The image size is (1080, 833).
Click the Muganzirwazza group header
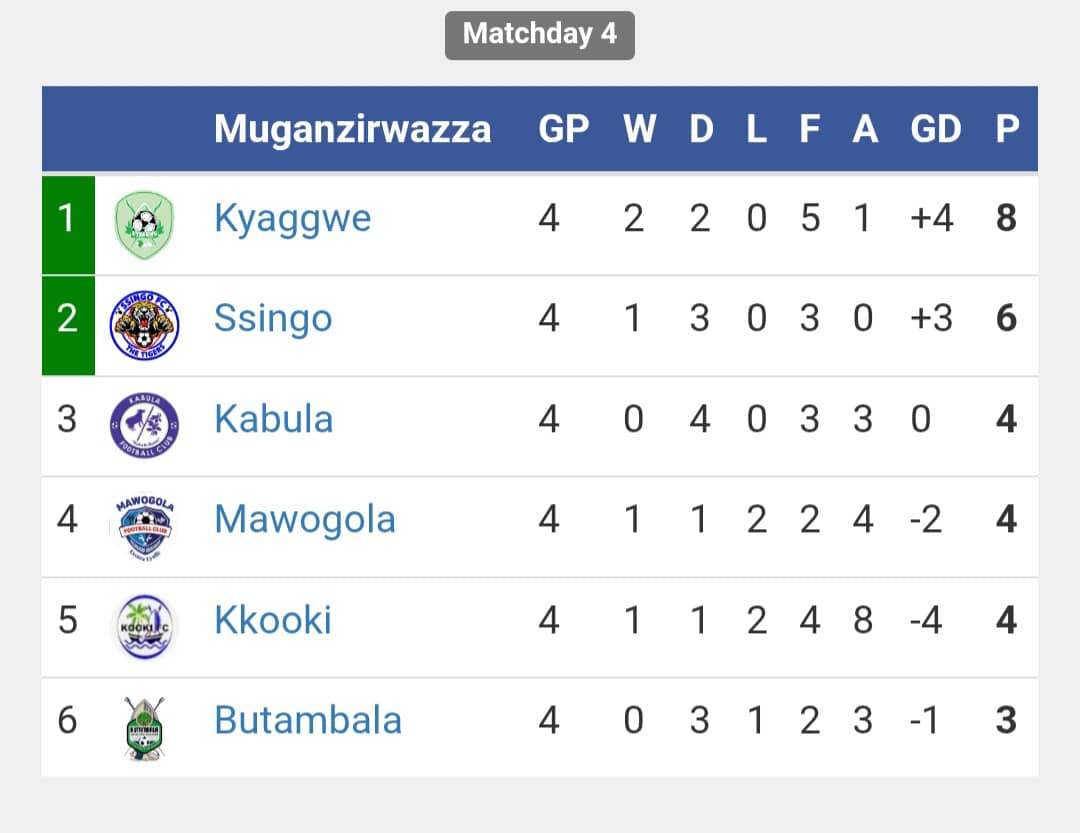coord(352,129)
